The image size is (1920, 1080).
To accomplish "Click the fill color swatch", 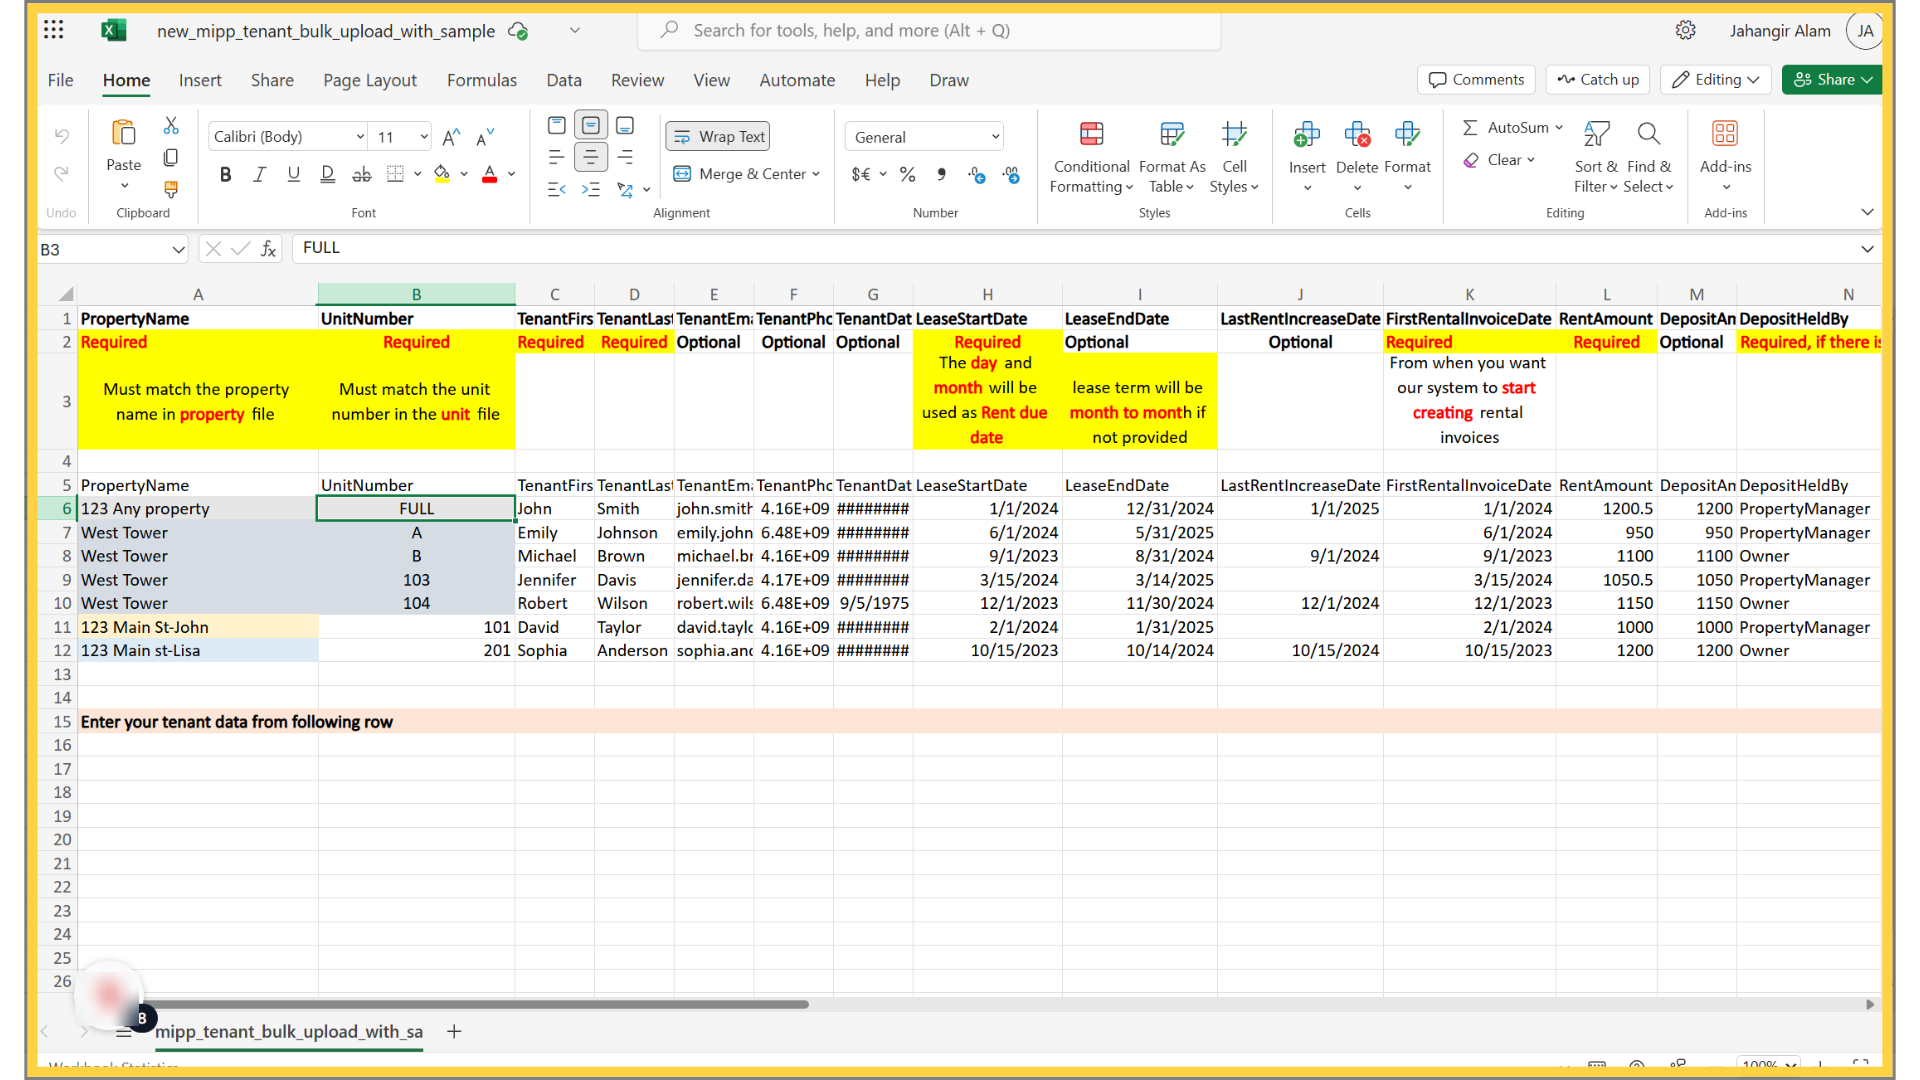I will pyautogui.click(x=442, y=174).
